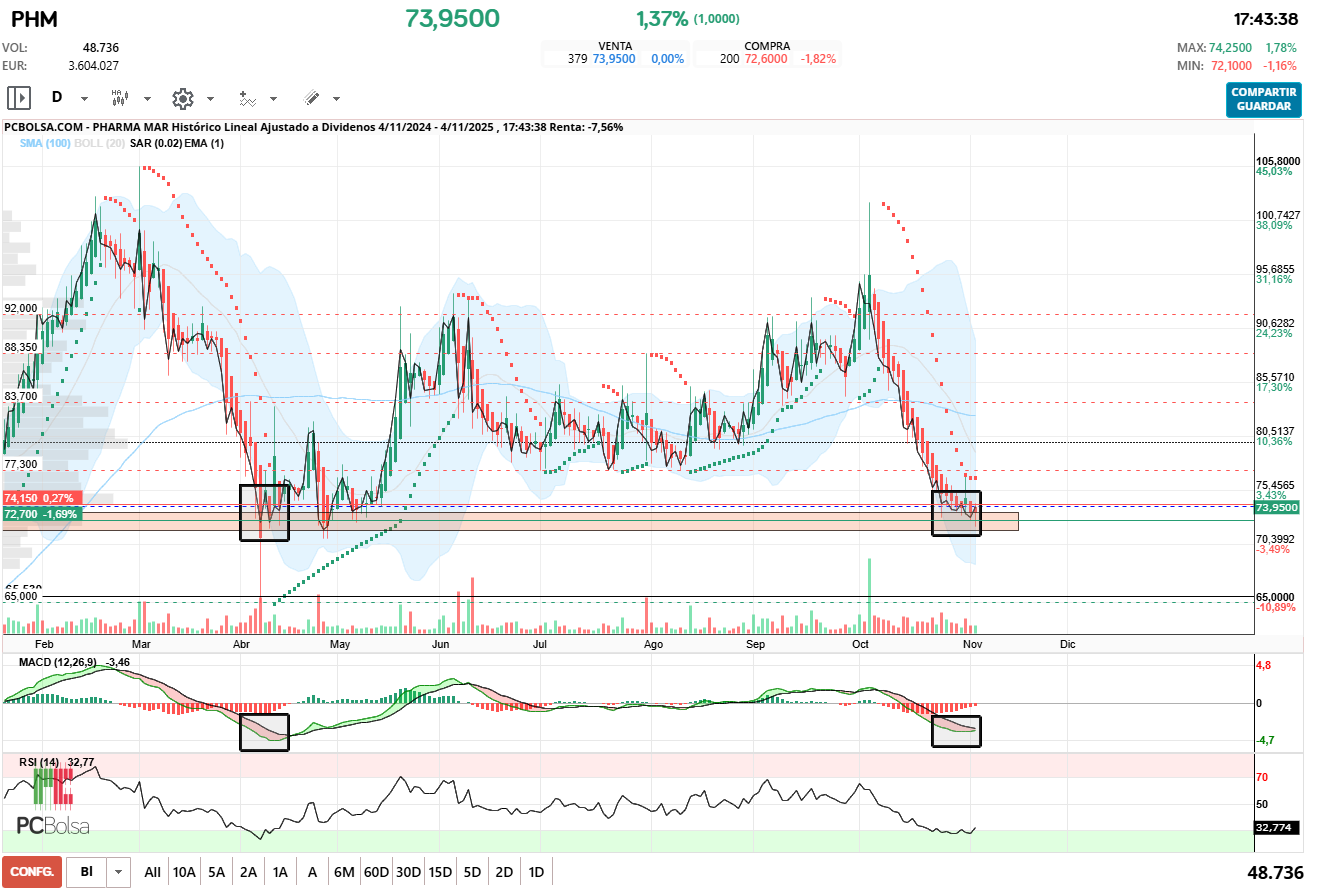Image resolution: width=1317 pixels, height=893 pixels.
Task: Click the add indicator icon
Action: coord(247,98)
